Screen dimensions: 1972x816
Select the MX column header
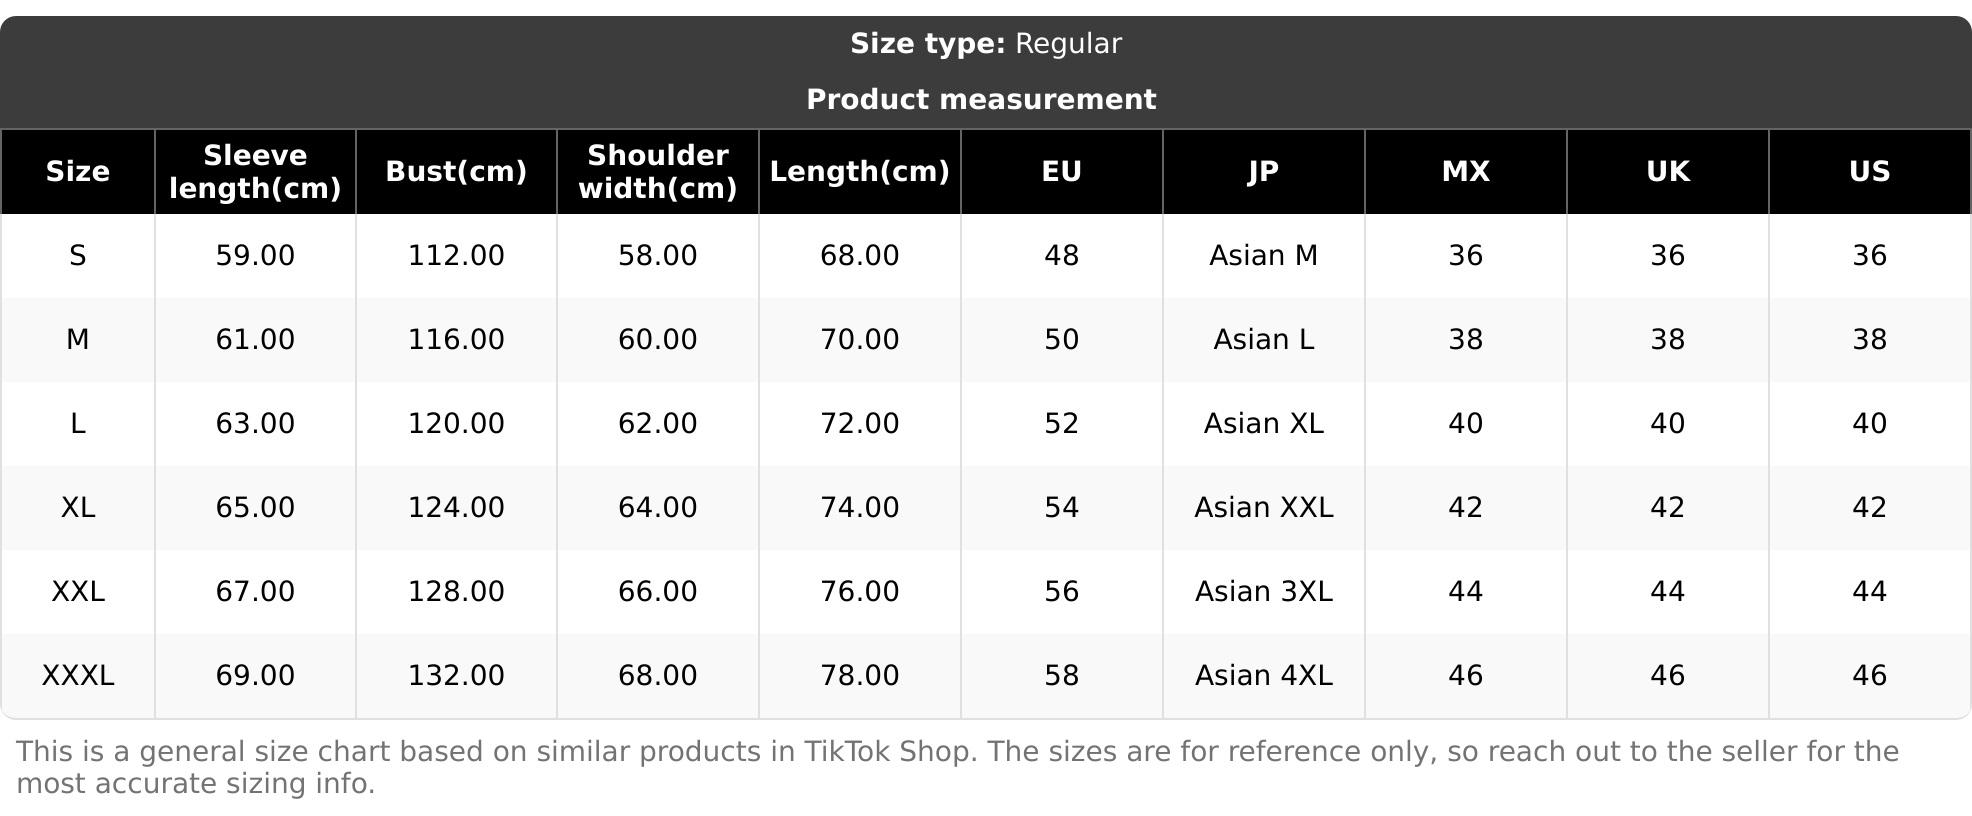coord(1465,172)
